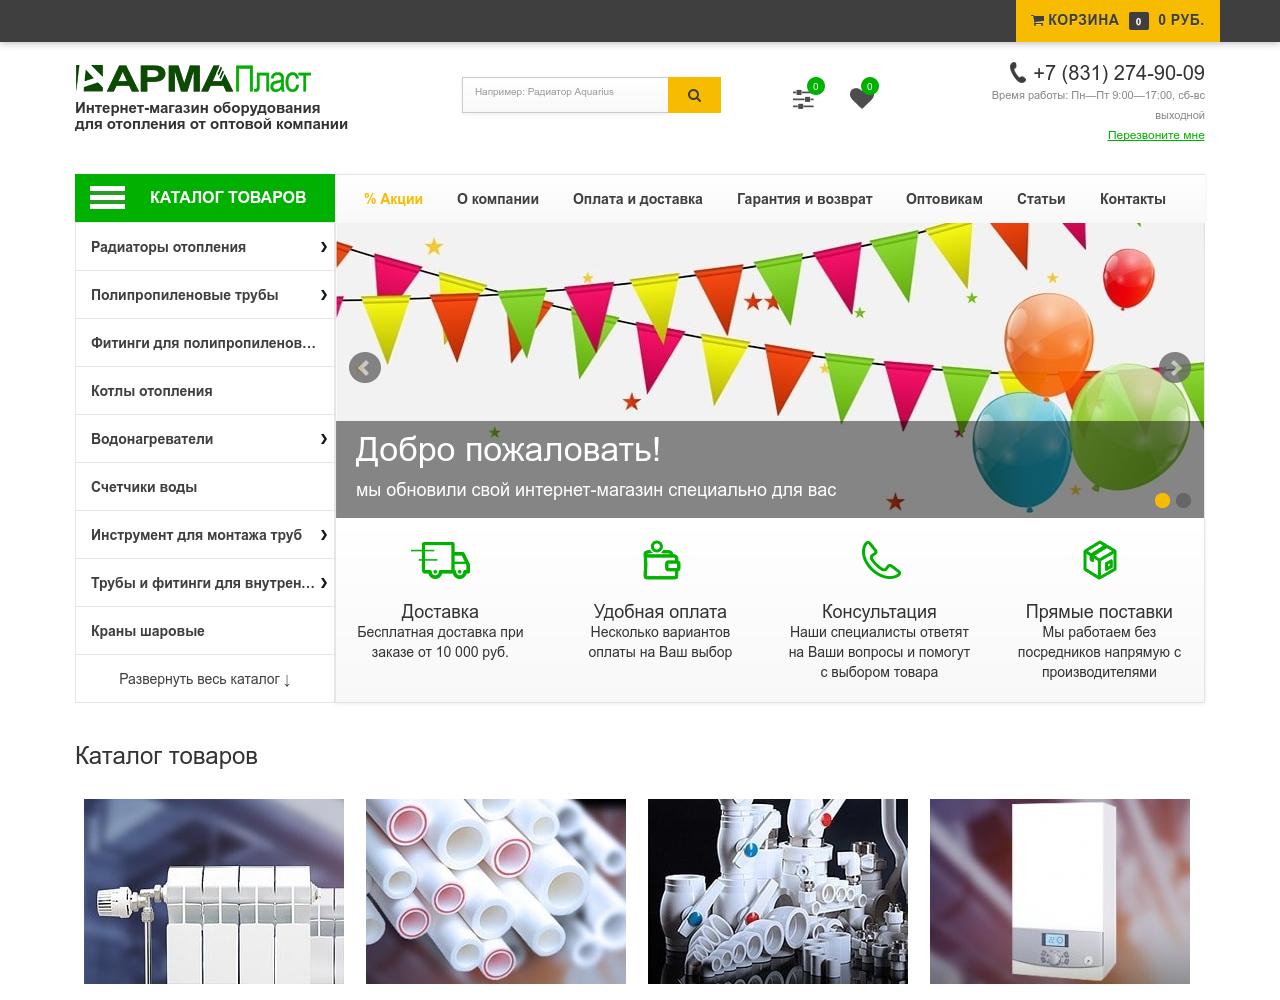1280x1000 pixels.
Task: Click the Добро пожаловать! banner heading
Action: click(508, 450)
